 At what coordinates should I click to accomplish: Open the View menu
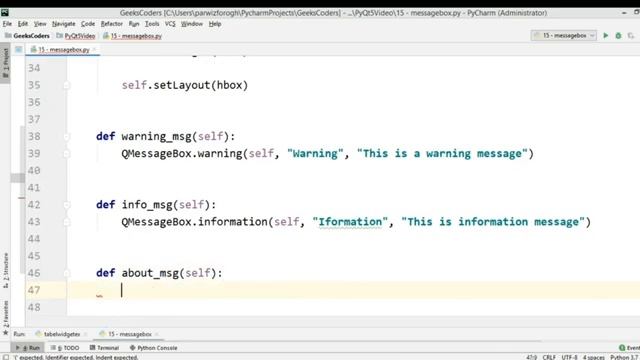40,24
